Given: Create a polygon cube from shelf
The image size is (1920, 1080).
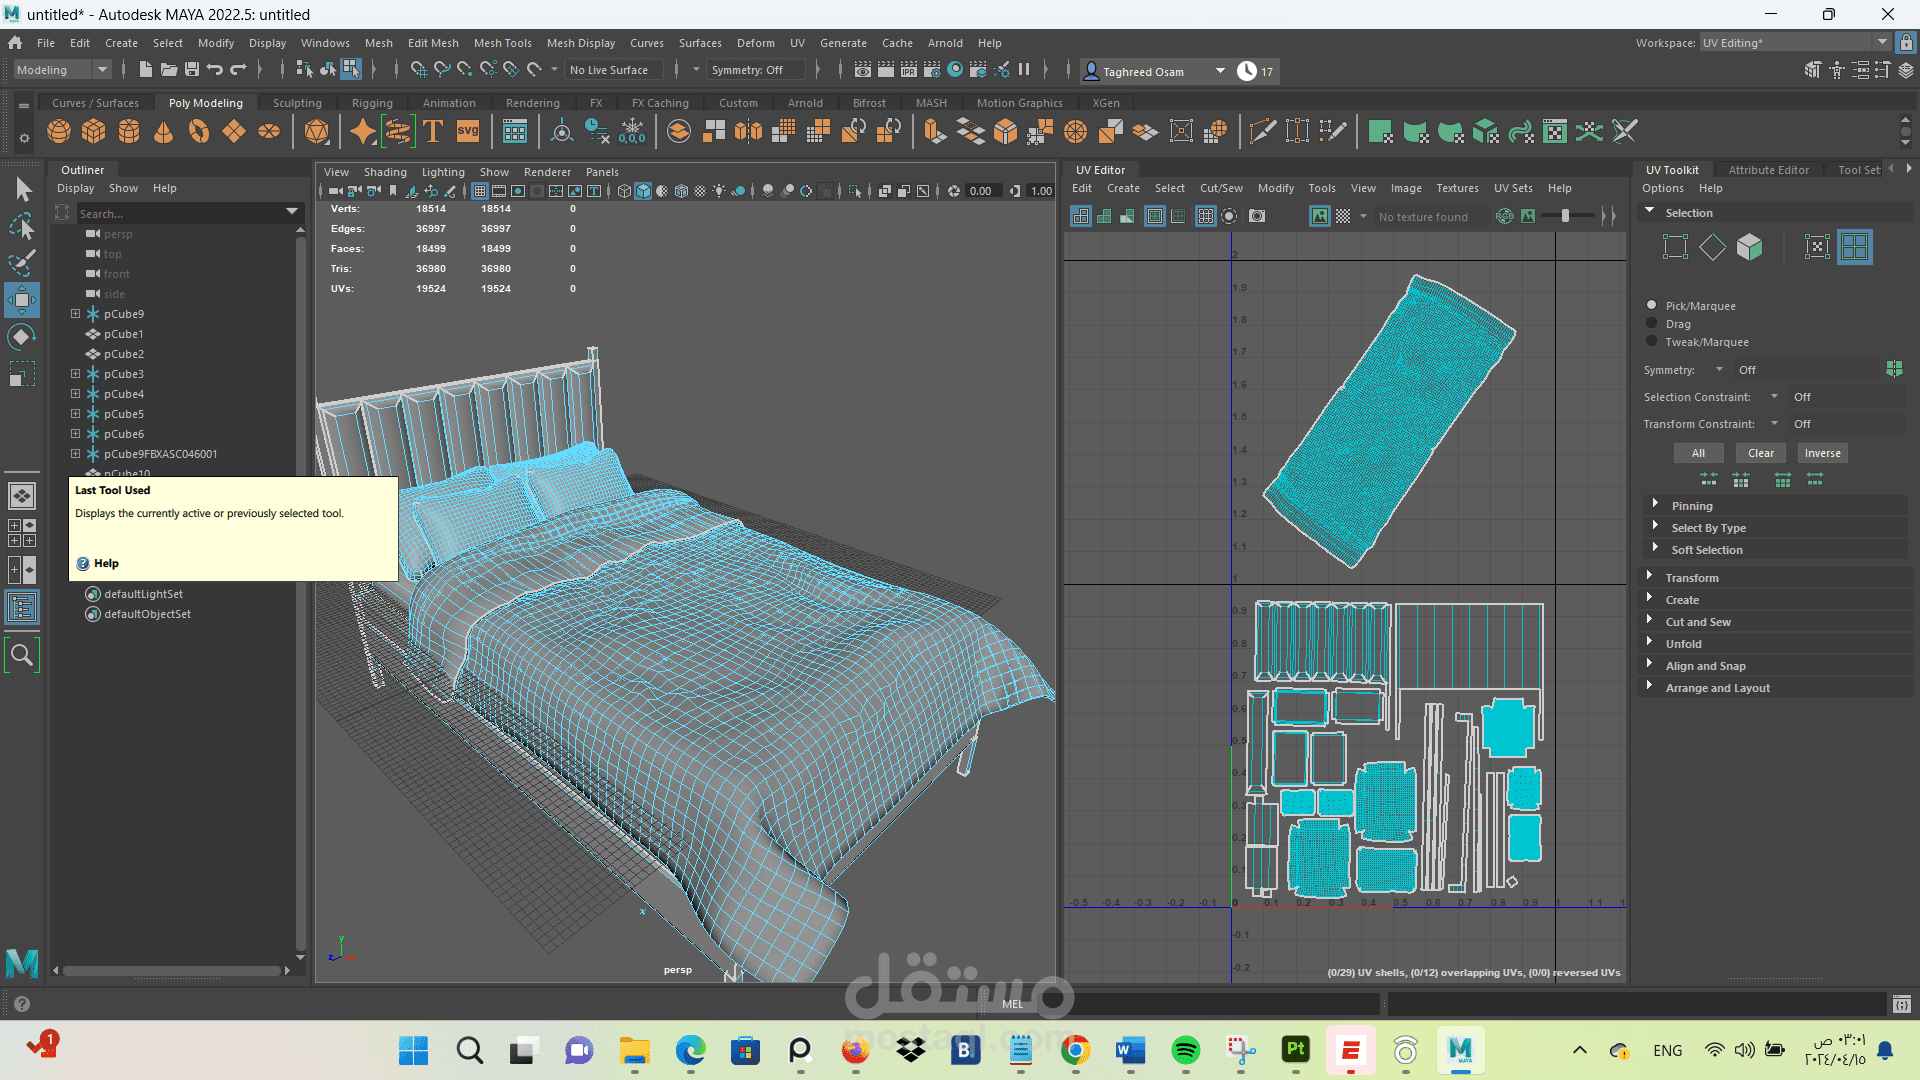Looking at the screenshot, I should tap(94, 131).
